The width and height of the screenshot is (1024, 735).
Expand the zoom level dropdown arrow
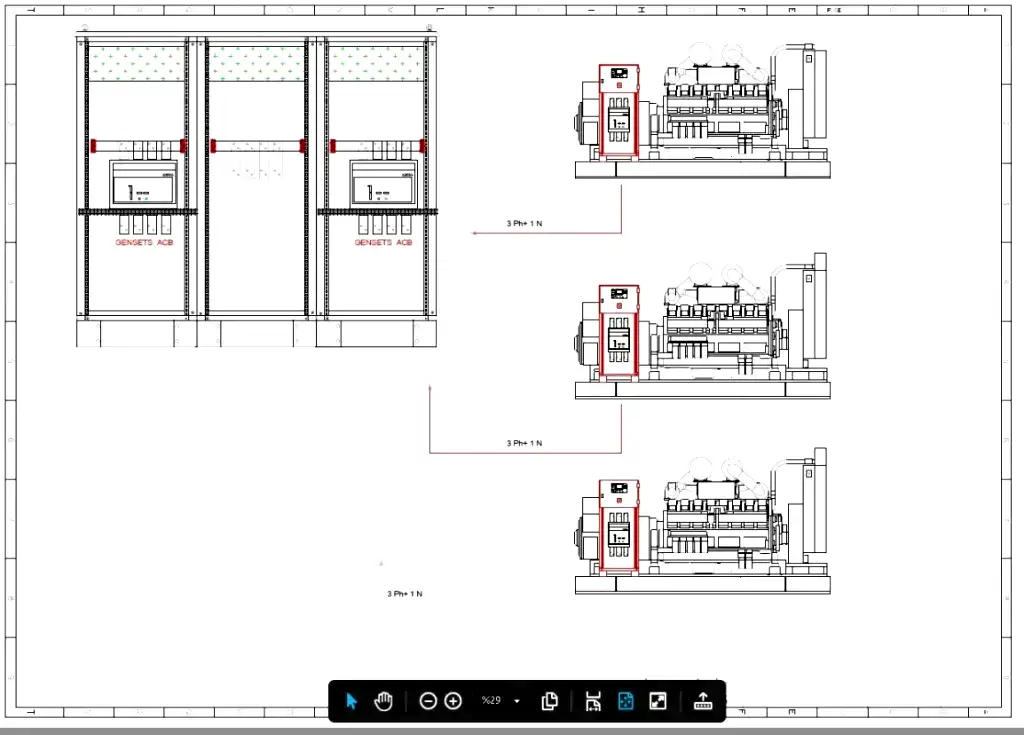point(517,701)
